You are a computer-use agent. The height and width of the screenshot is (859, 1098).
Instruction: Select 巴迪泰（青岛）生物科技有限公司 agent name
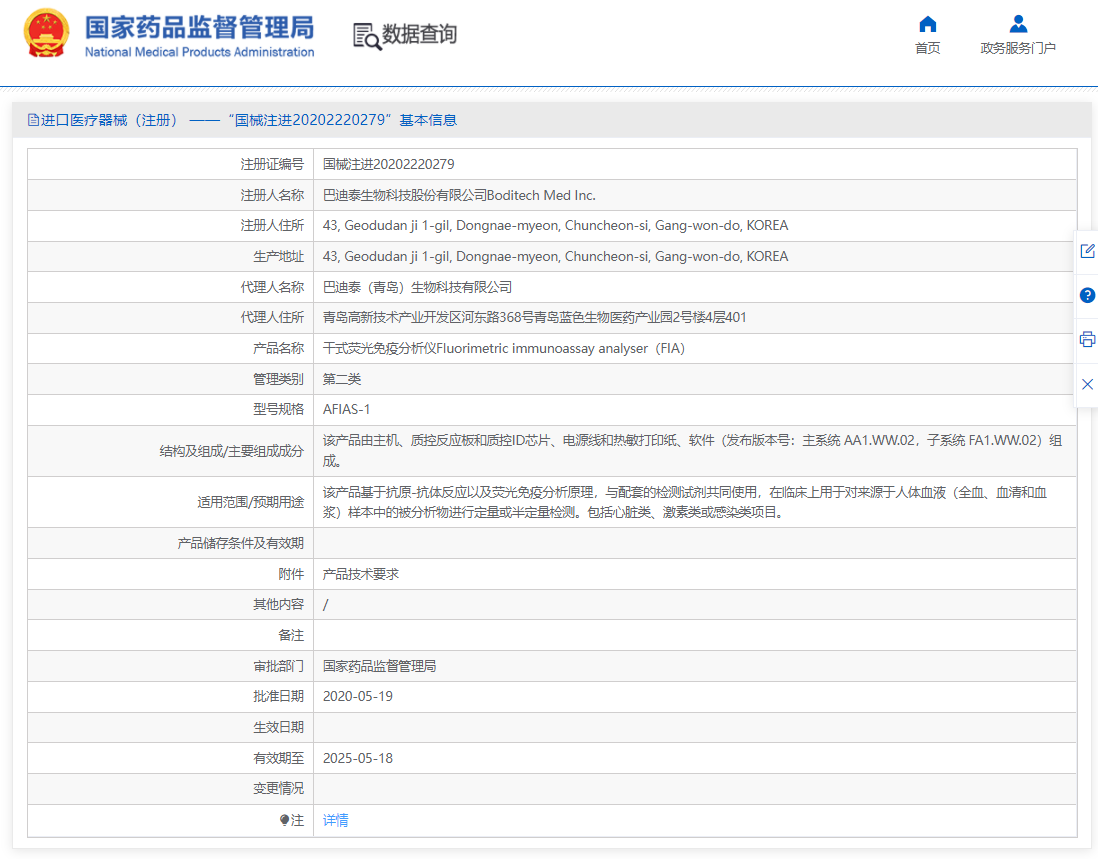click(x=417, y=287)
